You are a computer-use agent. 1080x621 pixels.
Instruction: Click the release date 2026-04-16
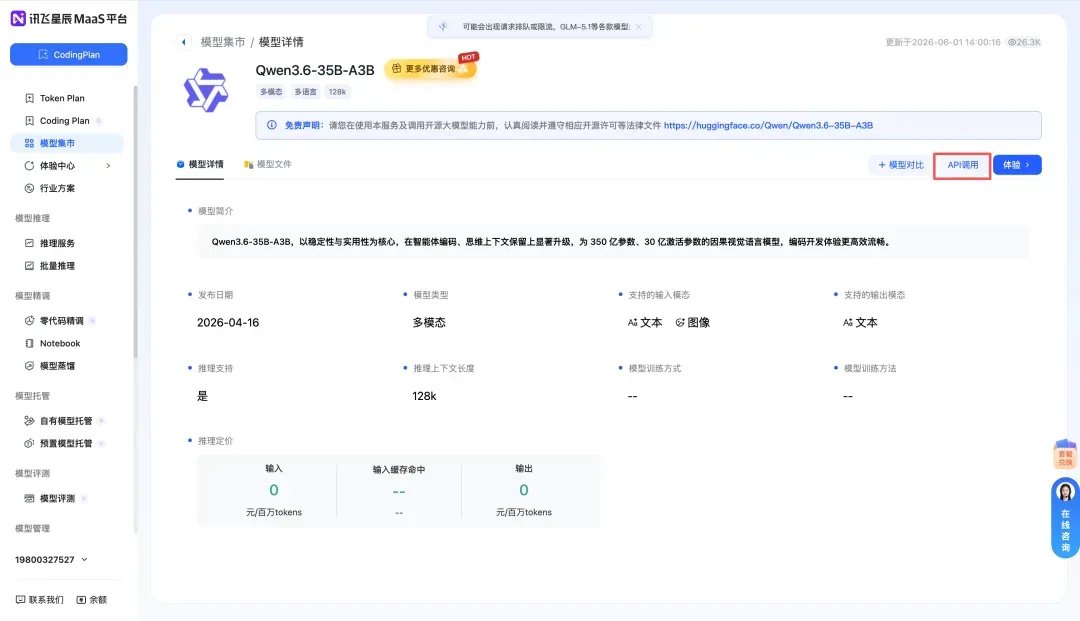click(228, 323)
